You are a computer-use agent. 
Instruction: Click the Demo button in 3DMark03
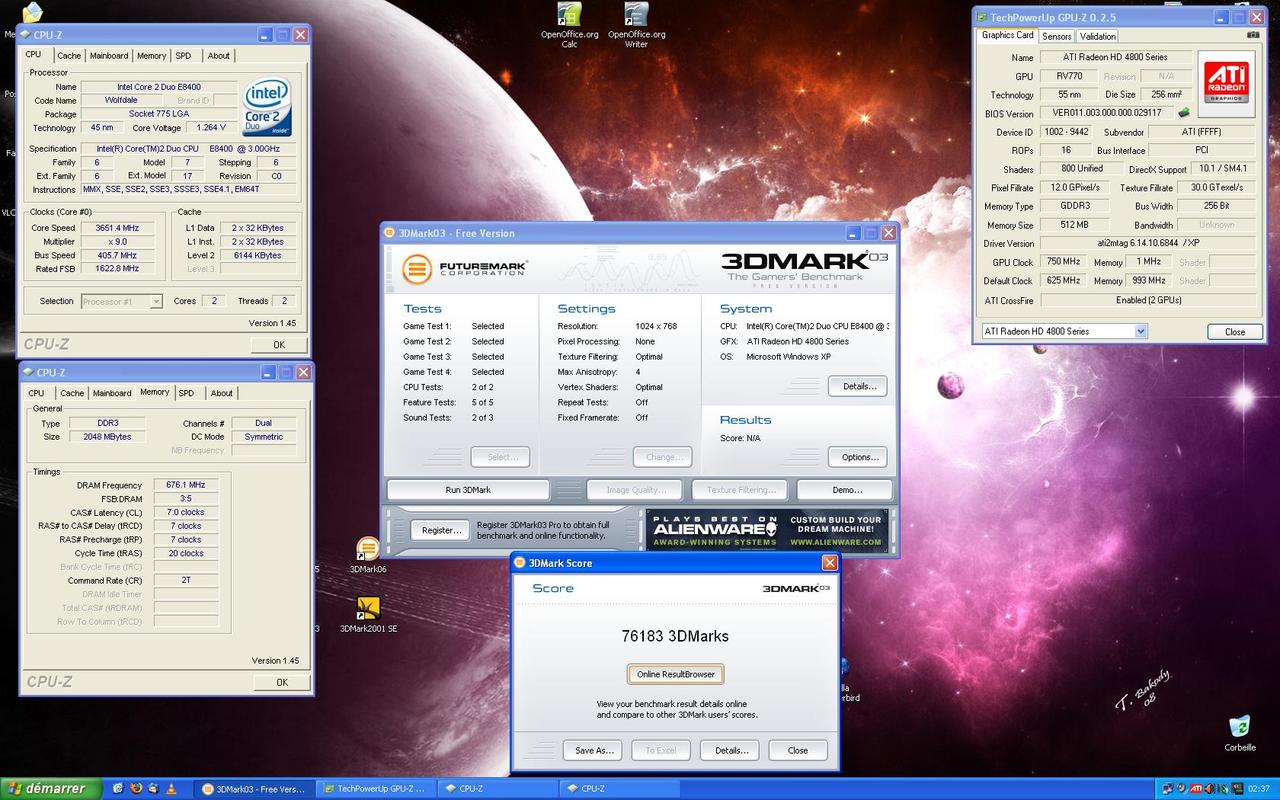(846, 490)
